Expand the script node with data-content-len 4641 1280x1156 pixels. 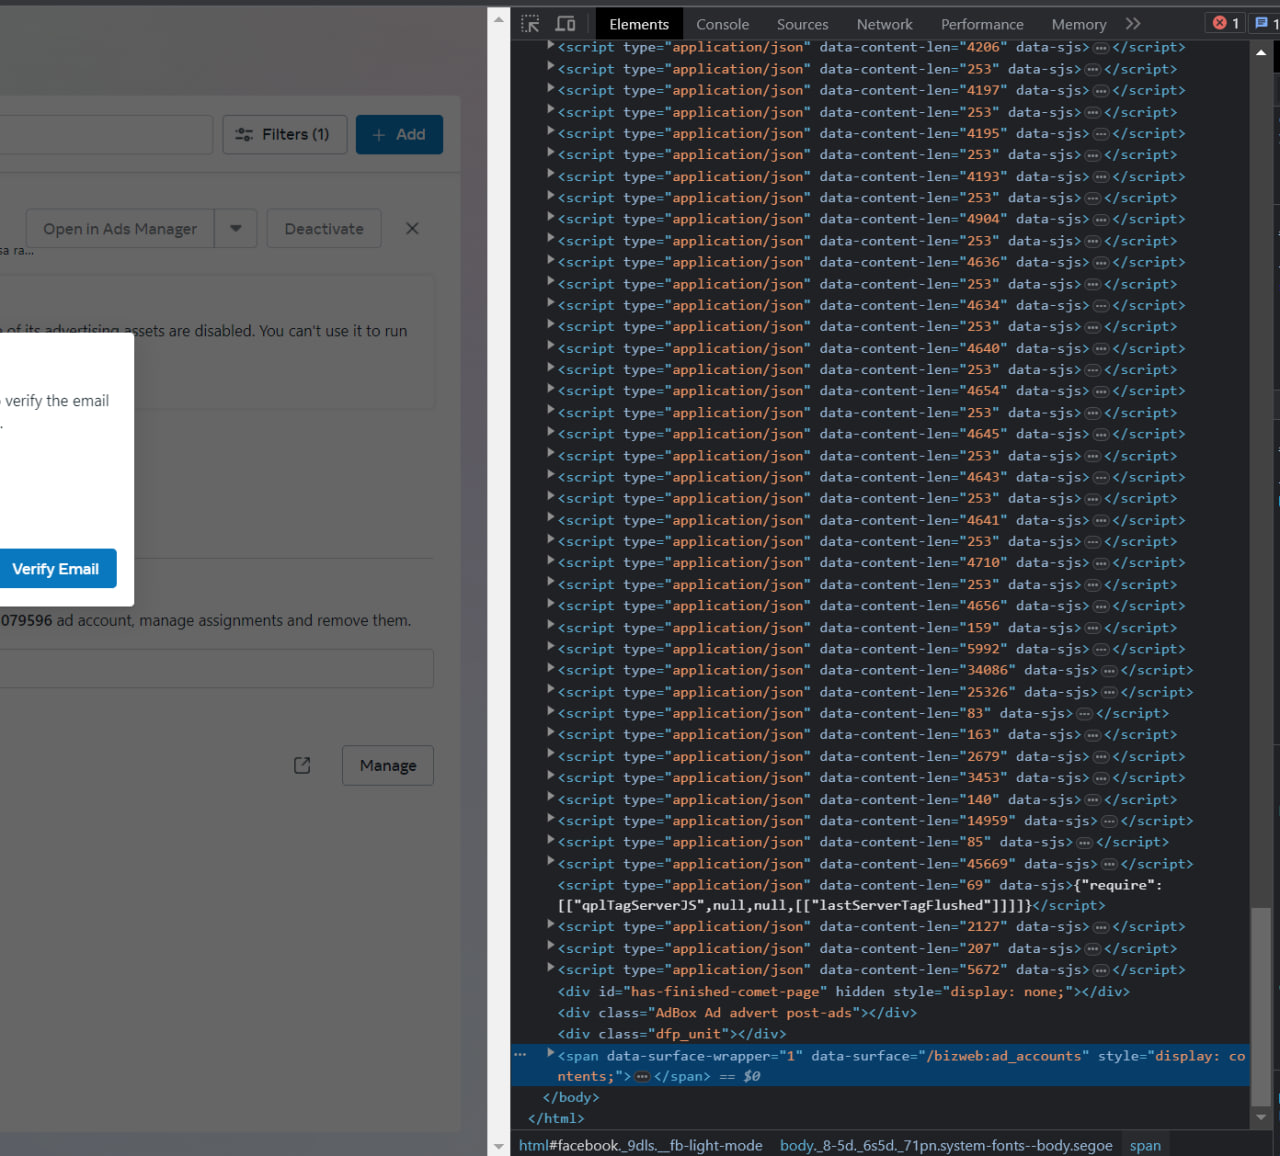click(550, 519)
